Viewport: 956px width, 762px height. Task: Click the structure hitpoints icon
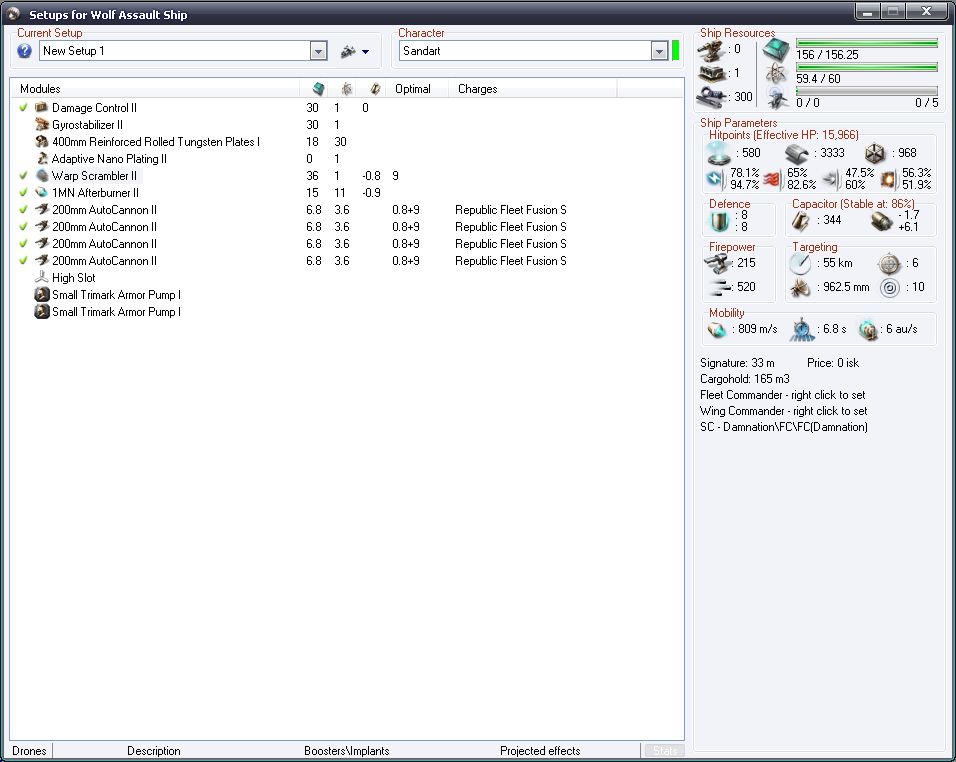coord(875,153)
